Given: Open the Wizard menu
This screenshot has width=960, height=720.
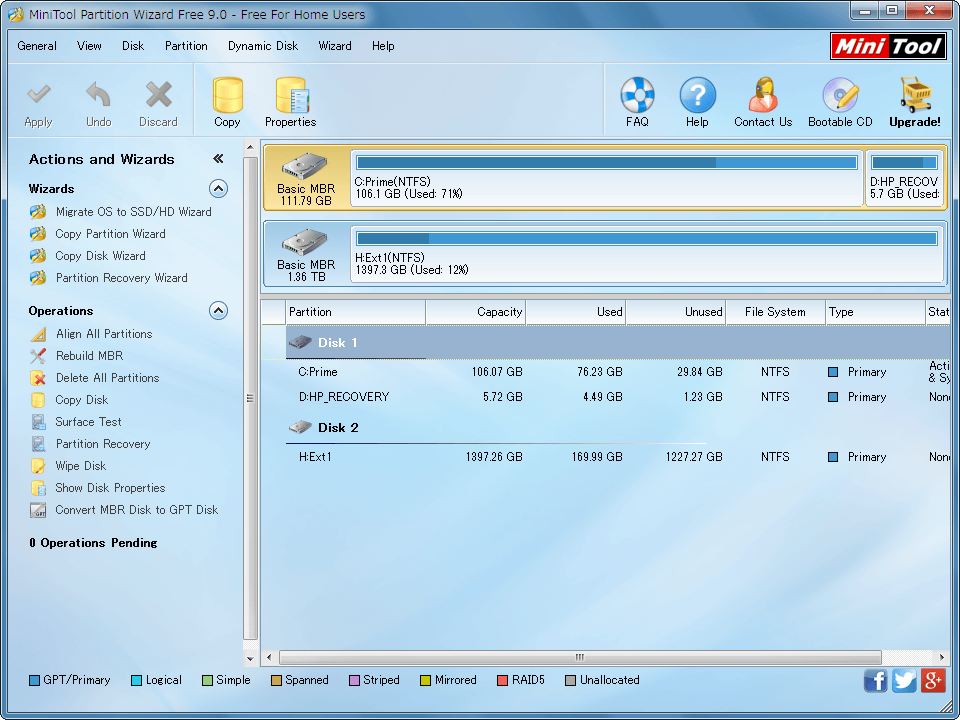Looking at the screenshot, I should [335, 46].
